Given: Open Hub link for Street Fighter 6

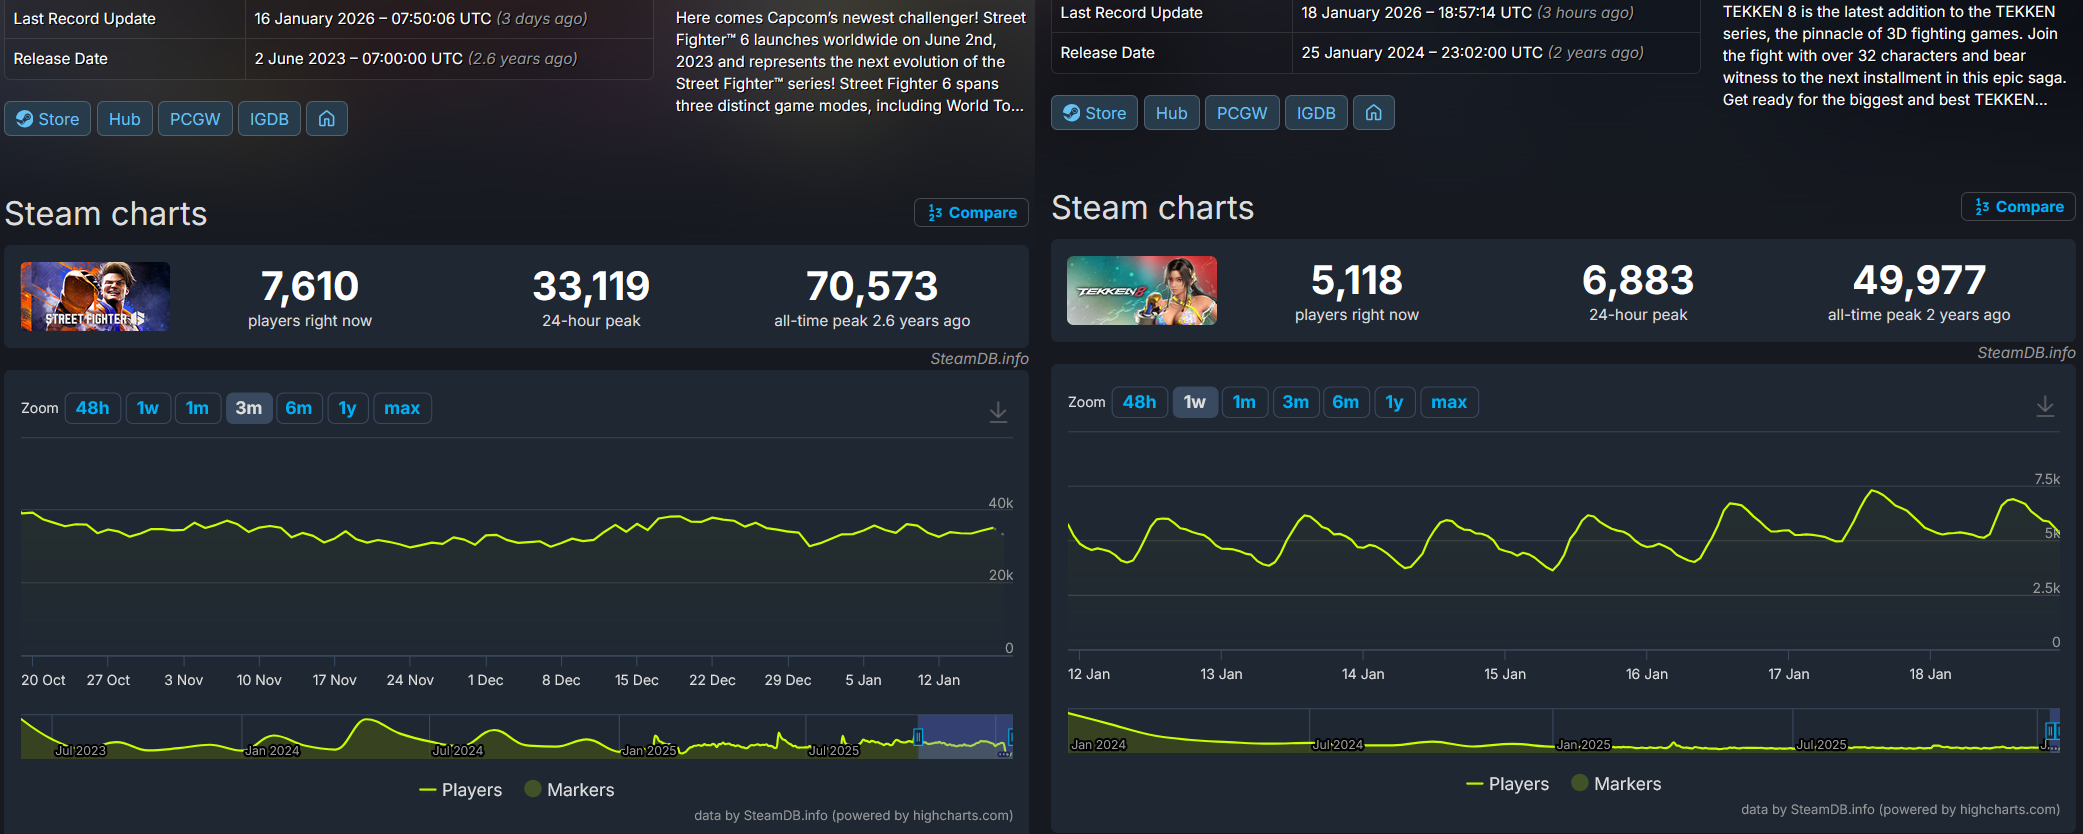Looking at the screenshot, I should point(125,119).
